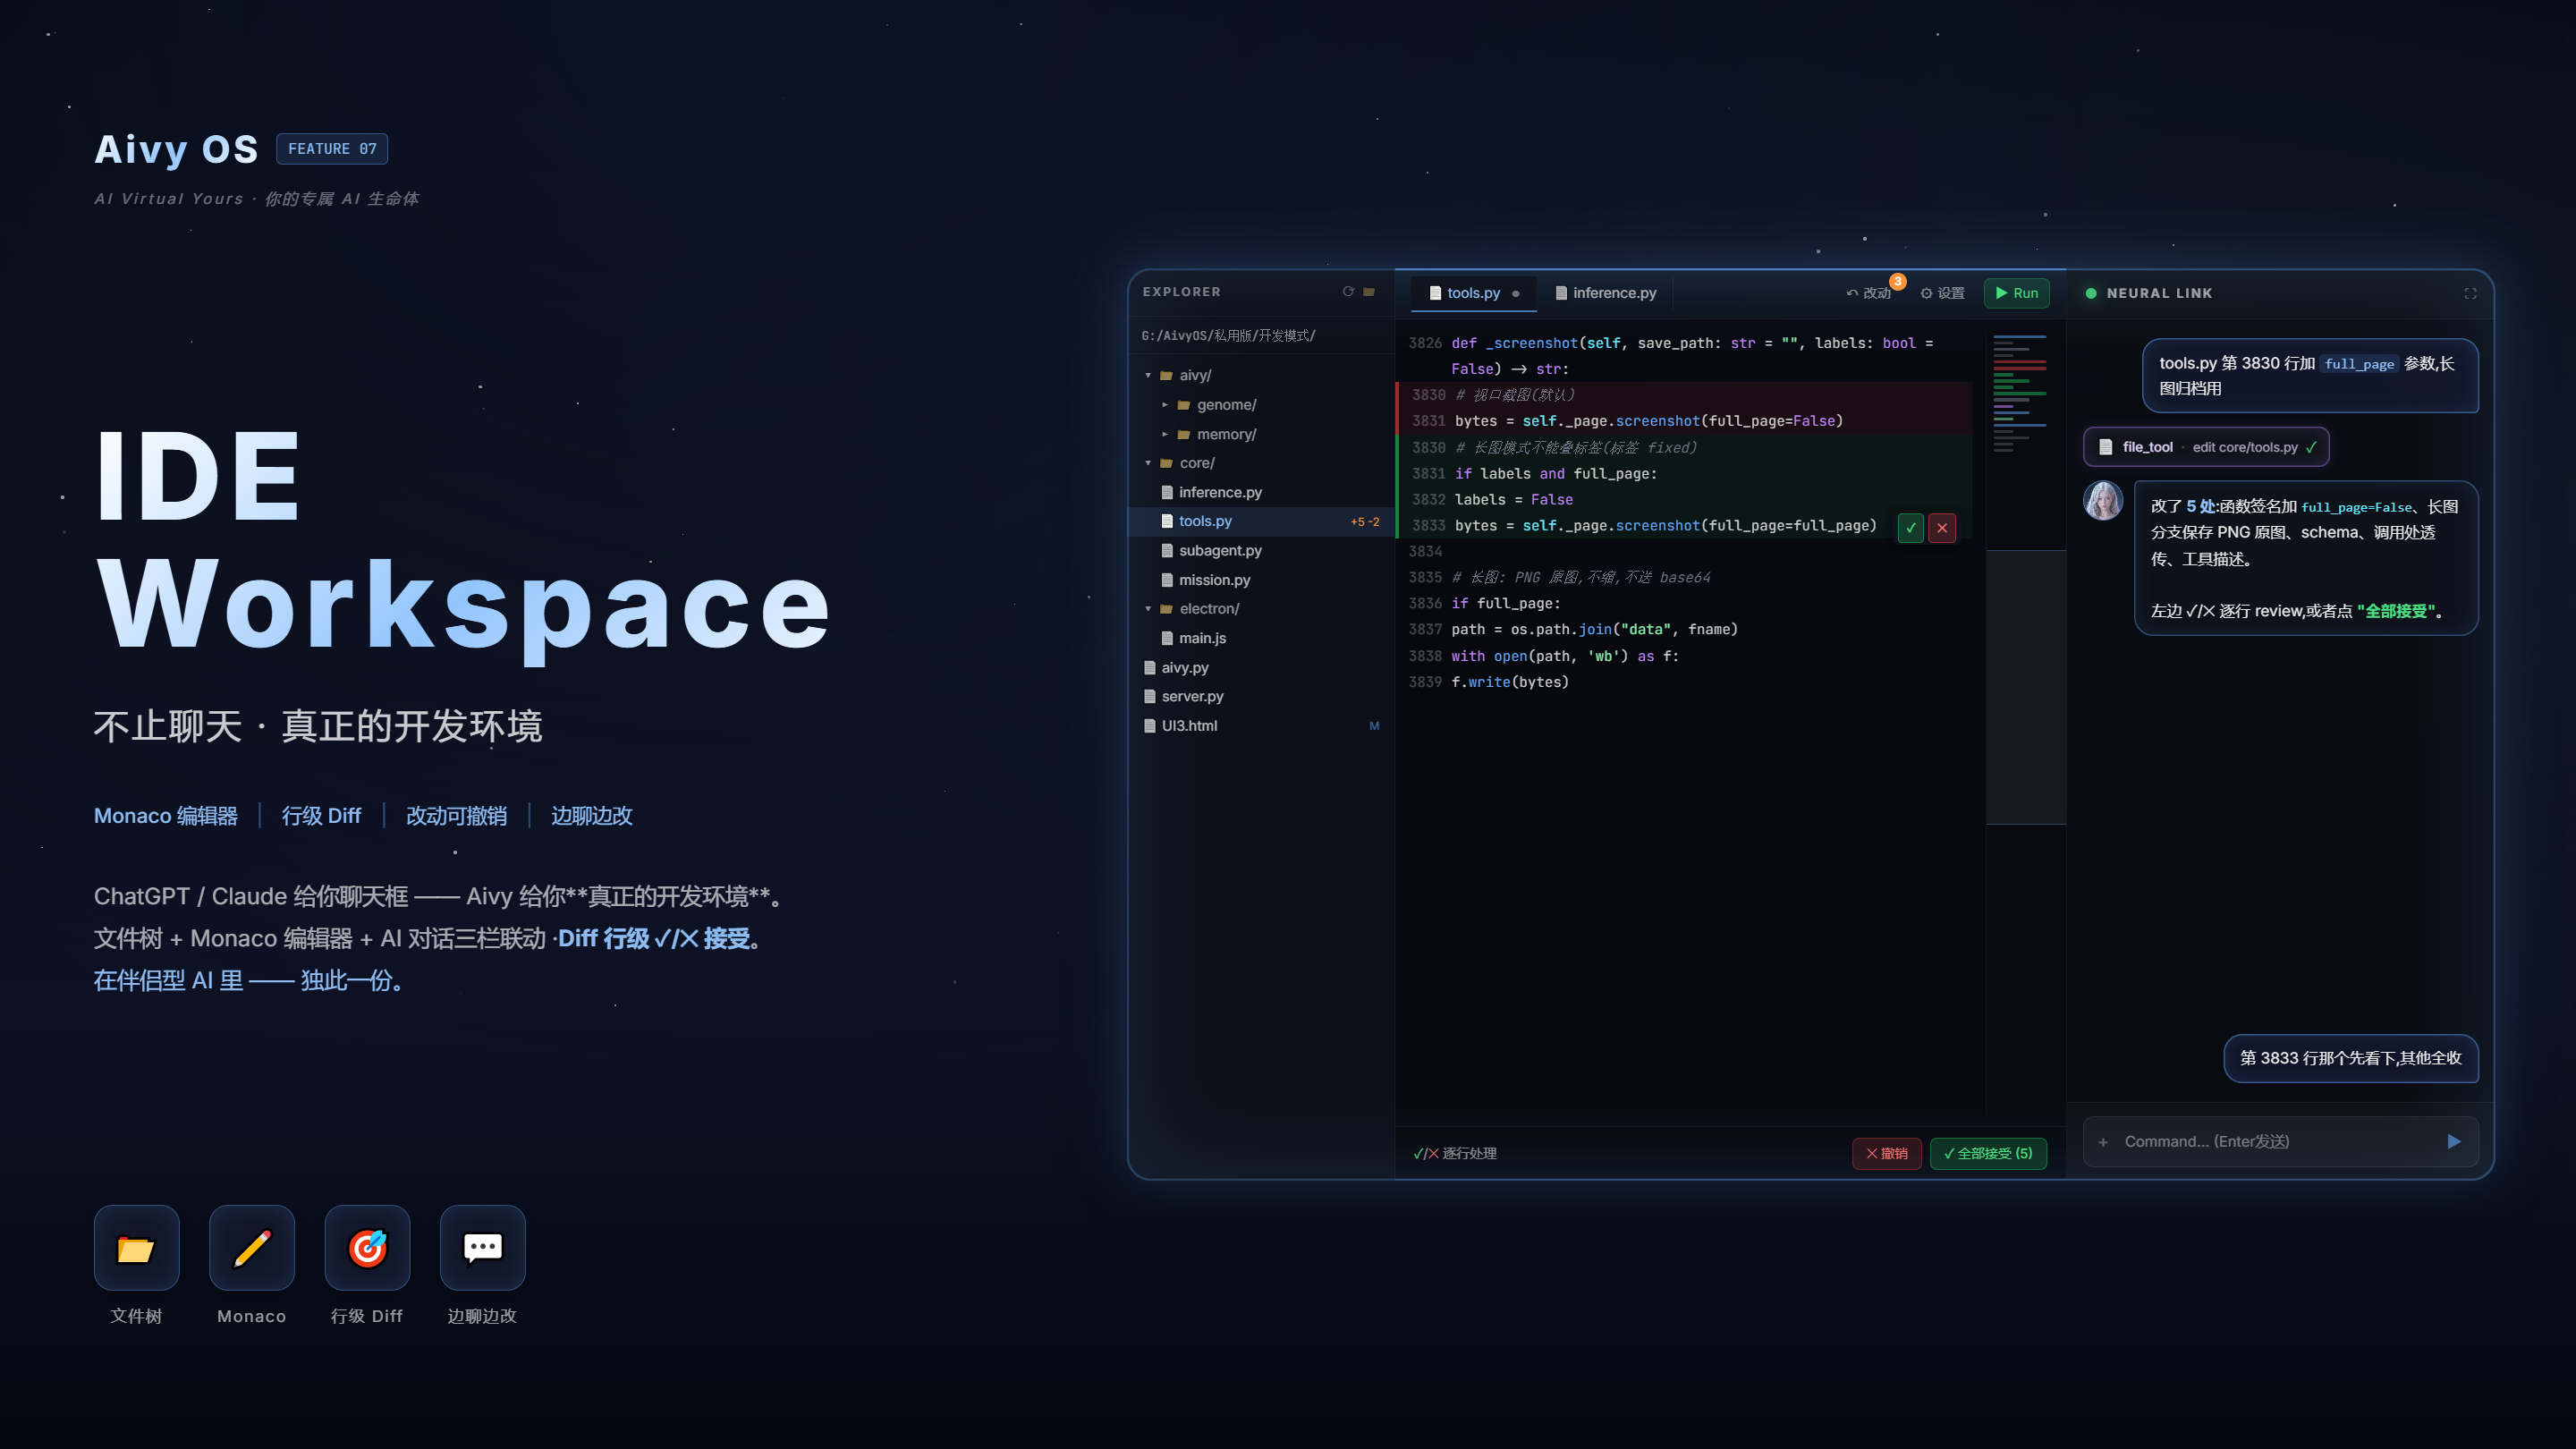Open inference.py in the file tree
Screen dimensions: 2576x1449
pos(1260,492)
